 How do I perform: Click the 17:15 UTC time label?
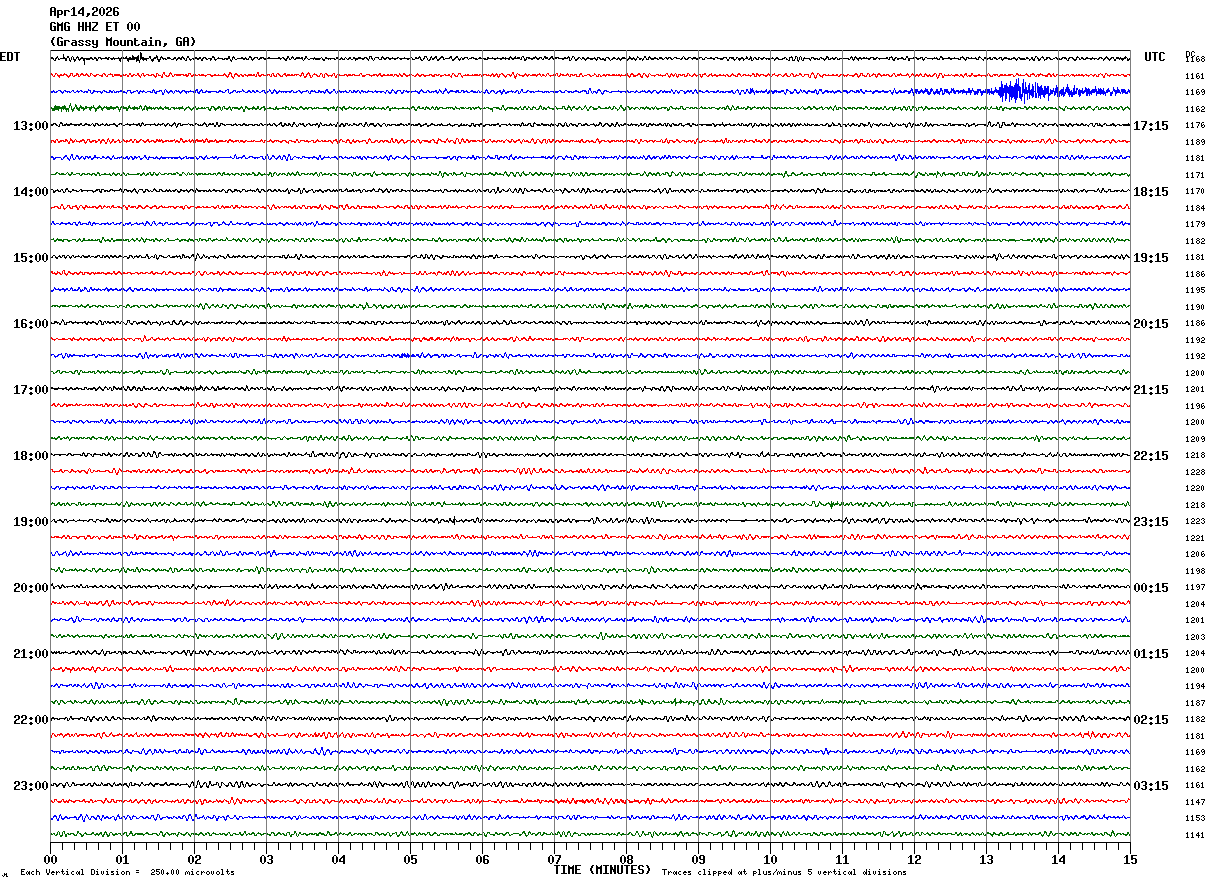[x=1149, y=126]
